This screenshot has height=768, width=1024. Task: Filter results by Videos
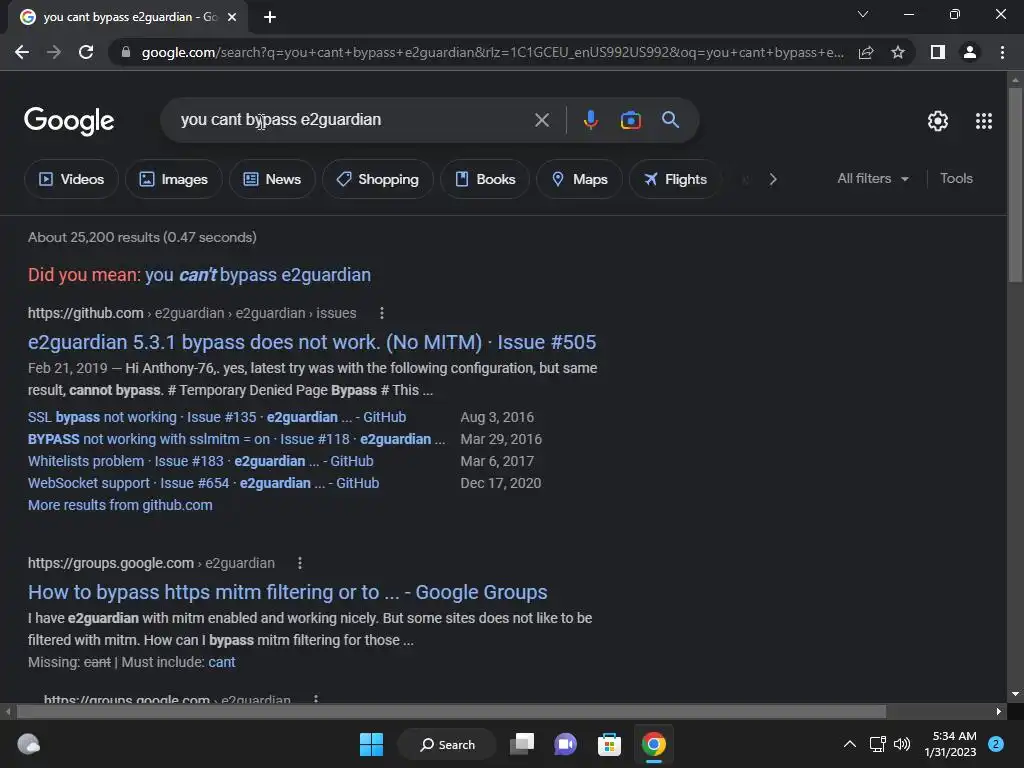pos(71,179)
